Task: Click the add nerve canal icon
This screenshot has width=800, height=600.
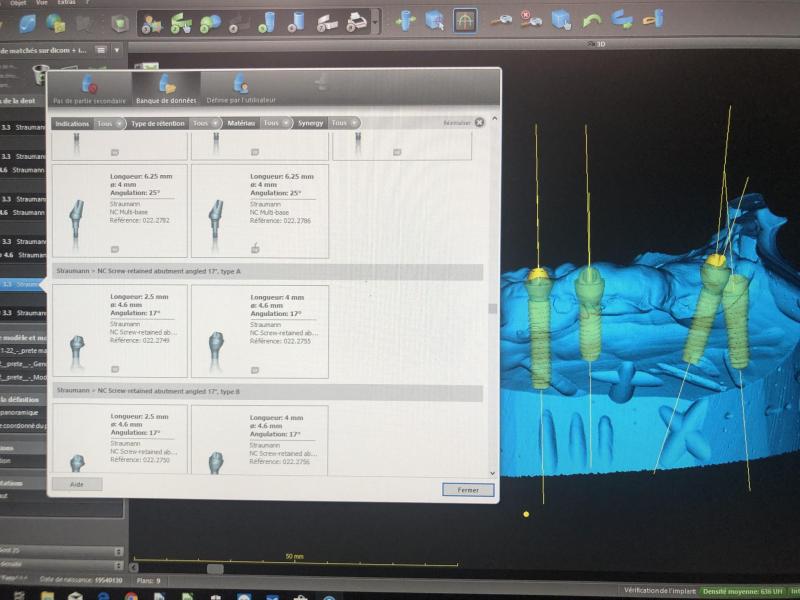Action: pos(502,20)
